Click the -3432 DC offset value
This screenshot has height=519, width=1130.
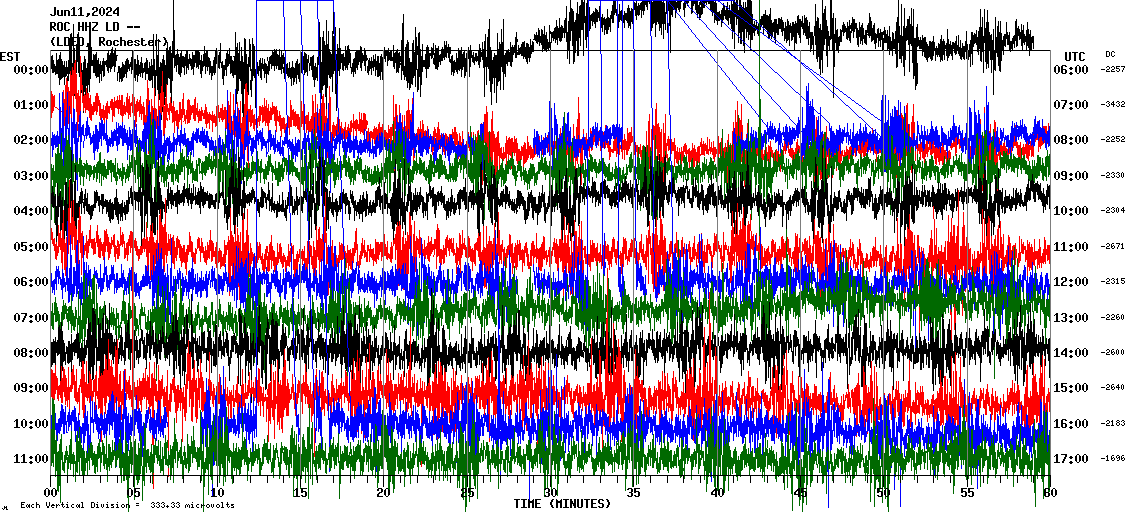pos(1113,105)
